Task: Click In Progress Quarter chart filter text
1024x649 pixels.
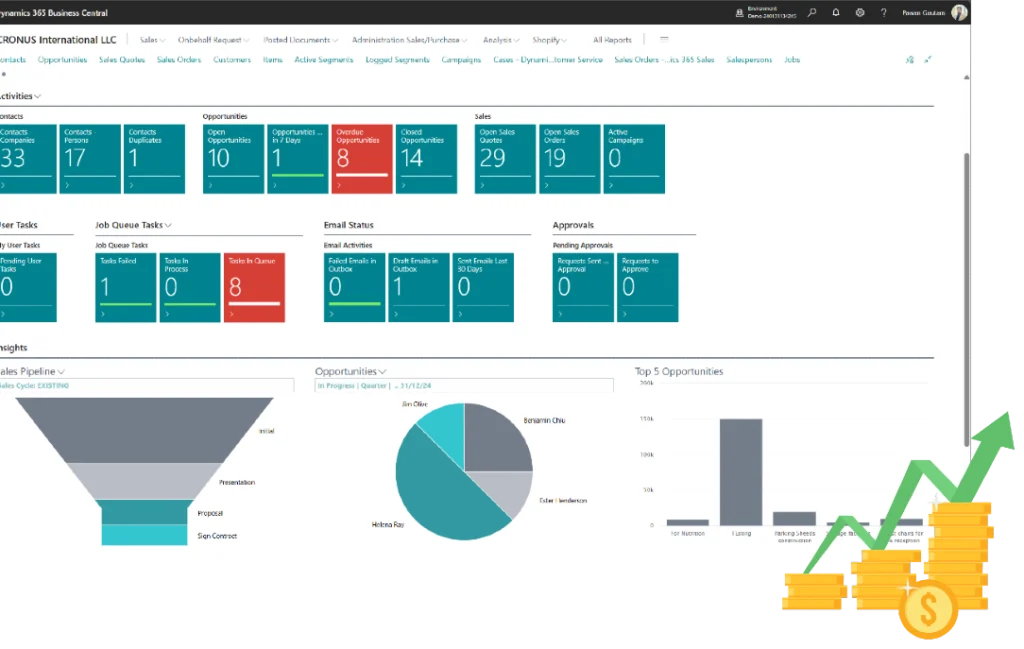Action: (x=374, y=386)
